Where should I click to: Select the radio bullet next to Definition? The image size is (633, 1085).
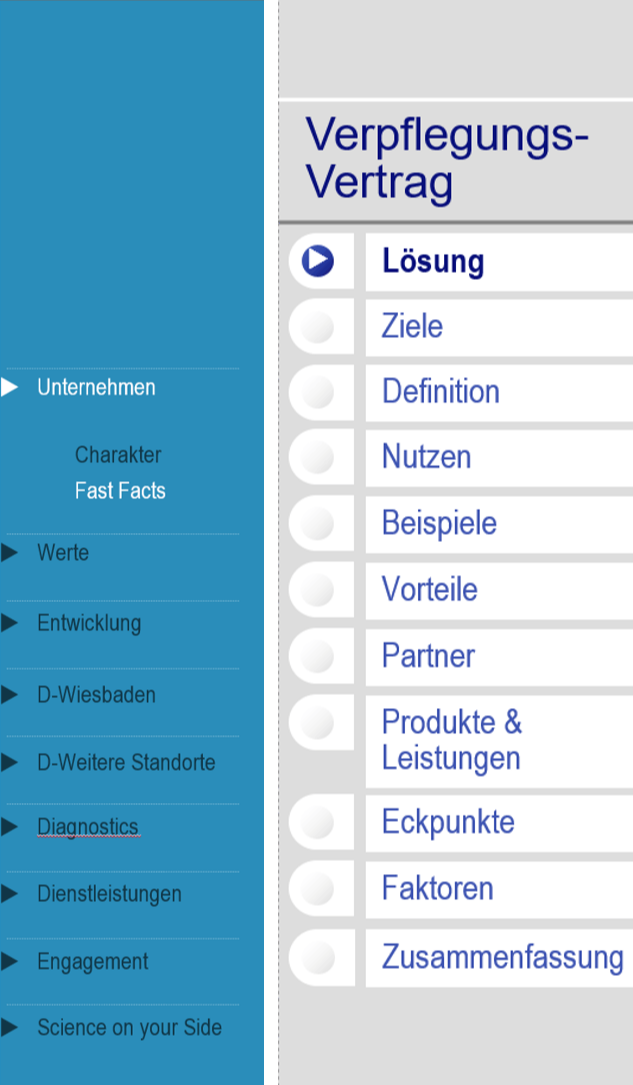(318, 392)
